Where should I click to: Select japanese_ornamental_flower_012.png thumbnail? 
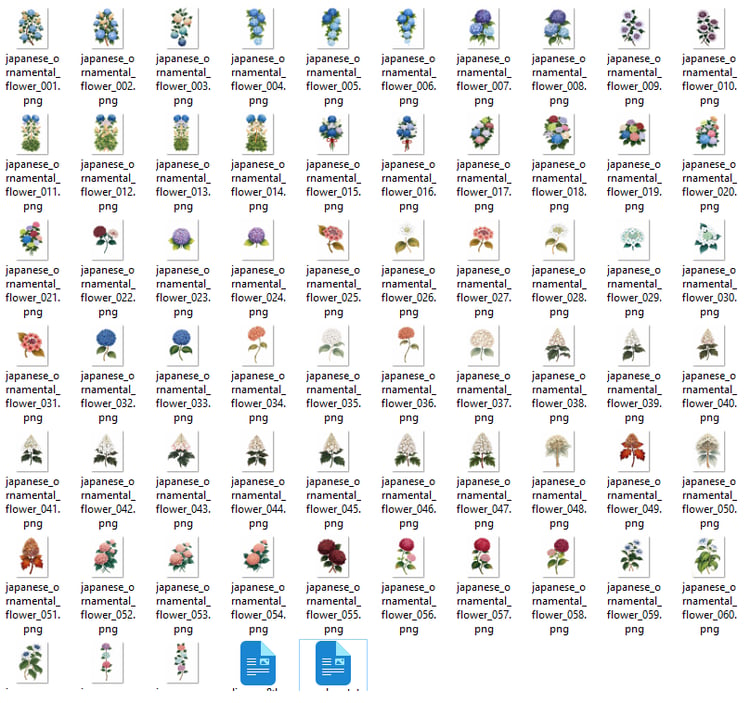tap(107, 134)
